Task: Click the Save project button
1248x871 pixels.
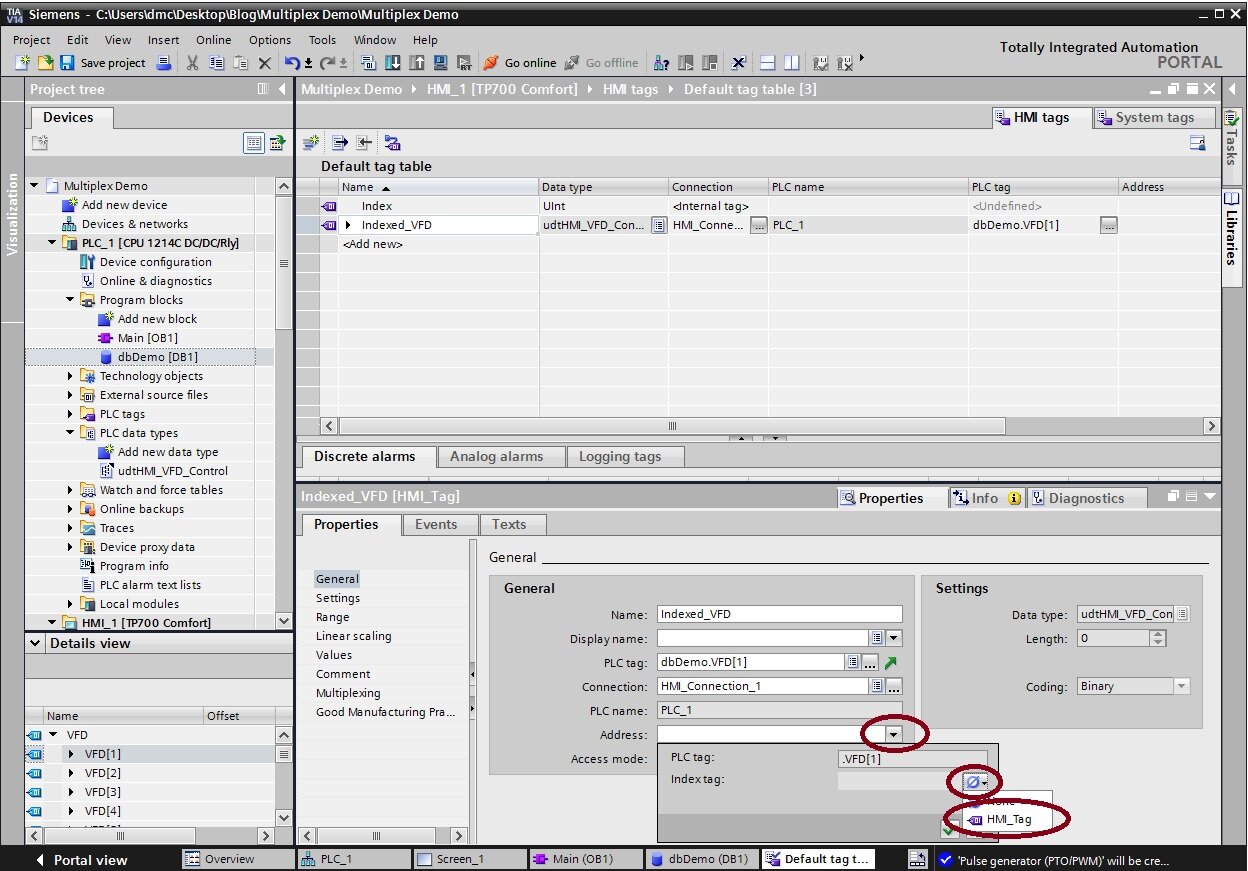Action: [x=102, y=63]
